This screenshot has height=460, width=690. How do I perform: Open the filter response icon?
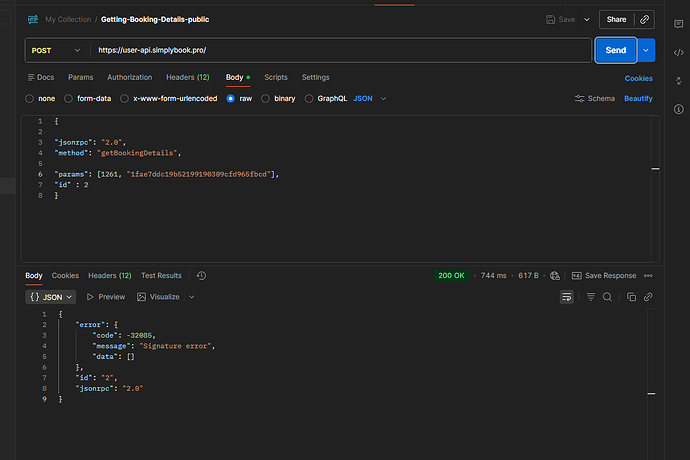coord(590,297)
